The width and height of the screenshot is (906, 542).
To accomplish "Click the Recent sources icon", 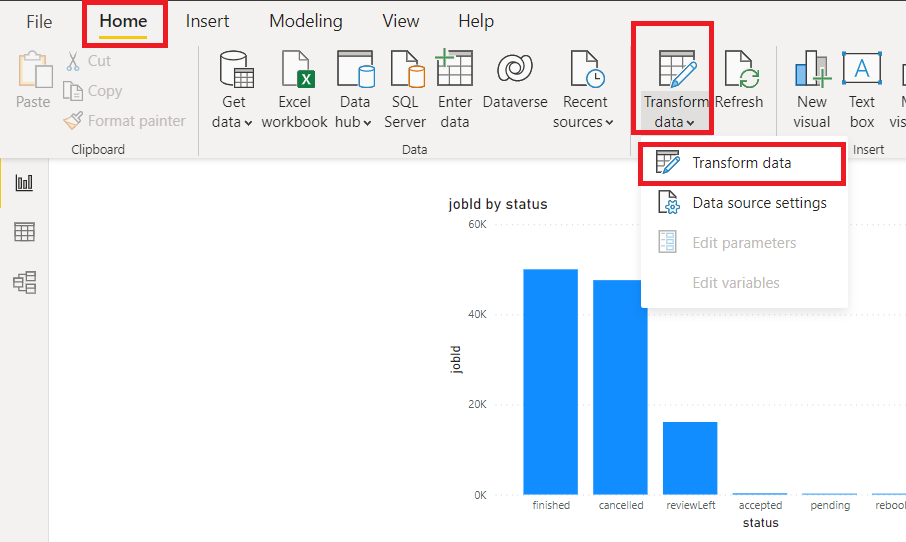I will pyautogui.click(x=587, y=69).
